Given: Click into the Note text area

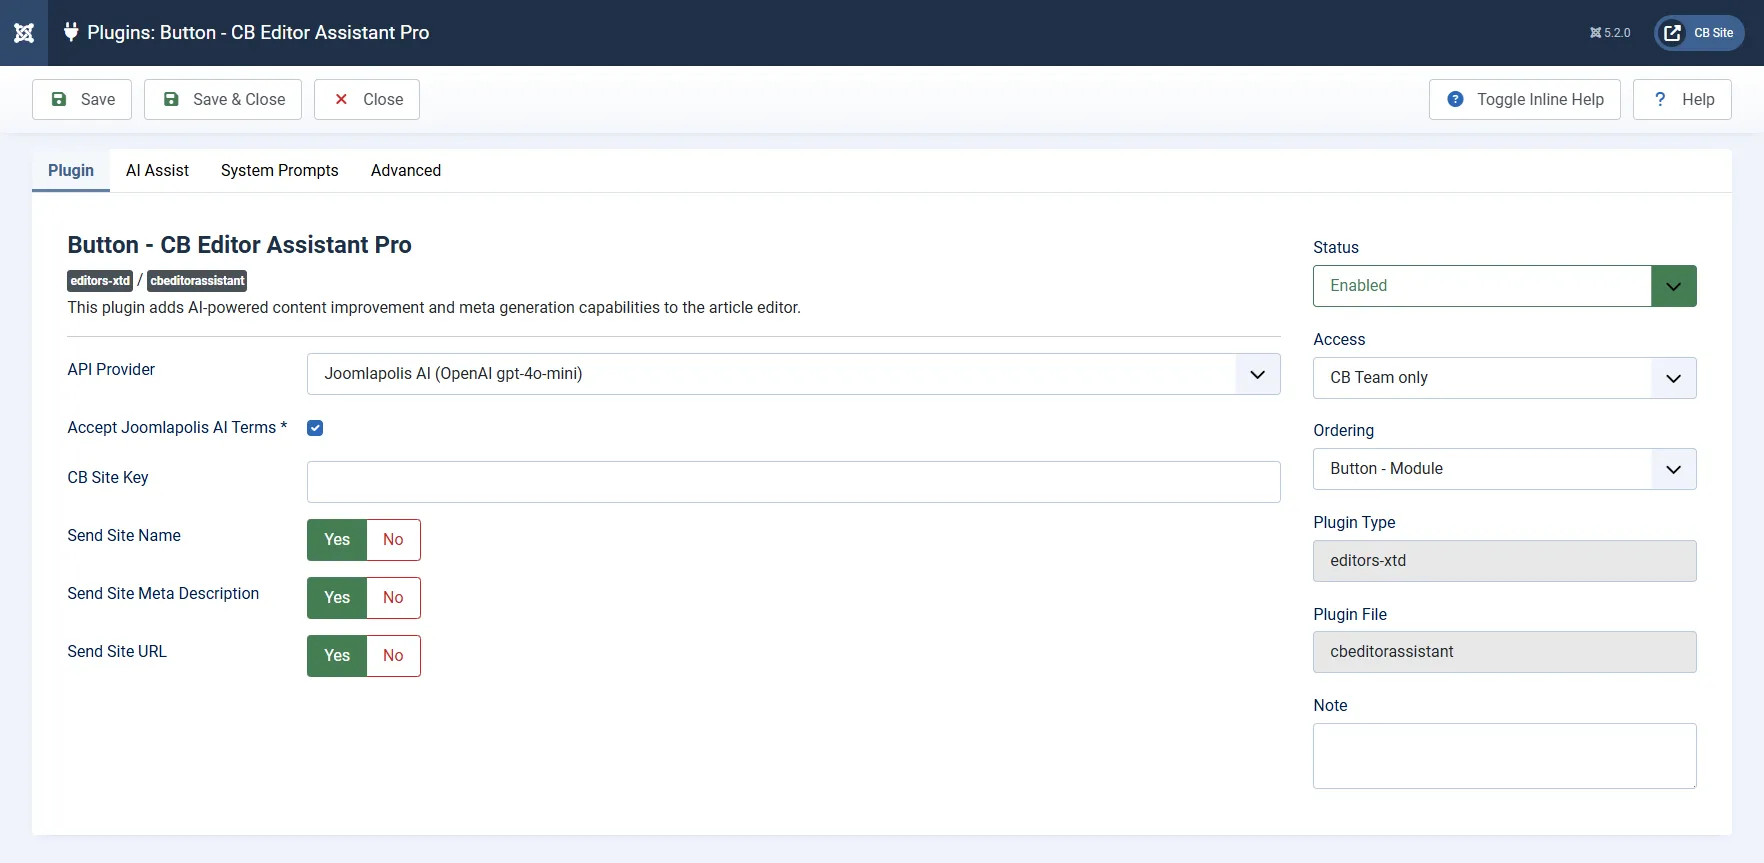Looking at the screenshot, I should point(1505,756).
